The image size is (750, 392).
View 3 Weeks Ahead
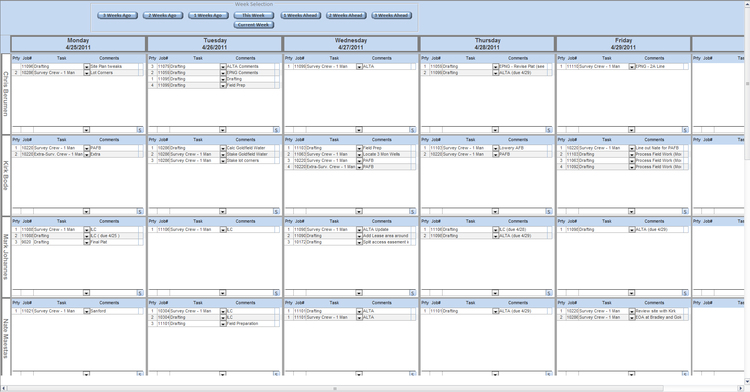coord(392,15)
